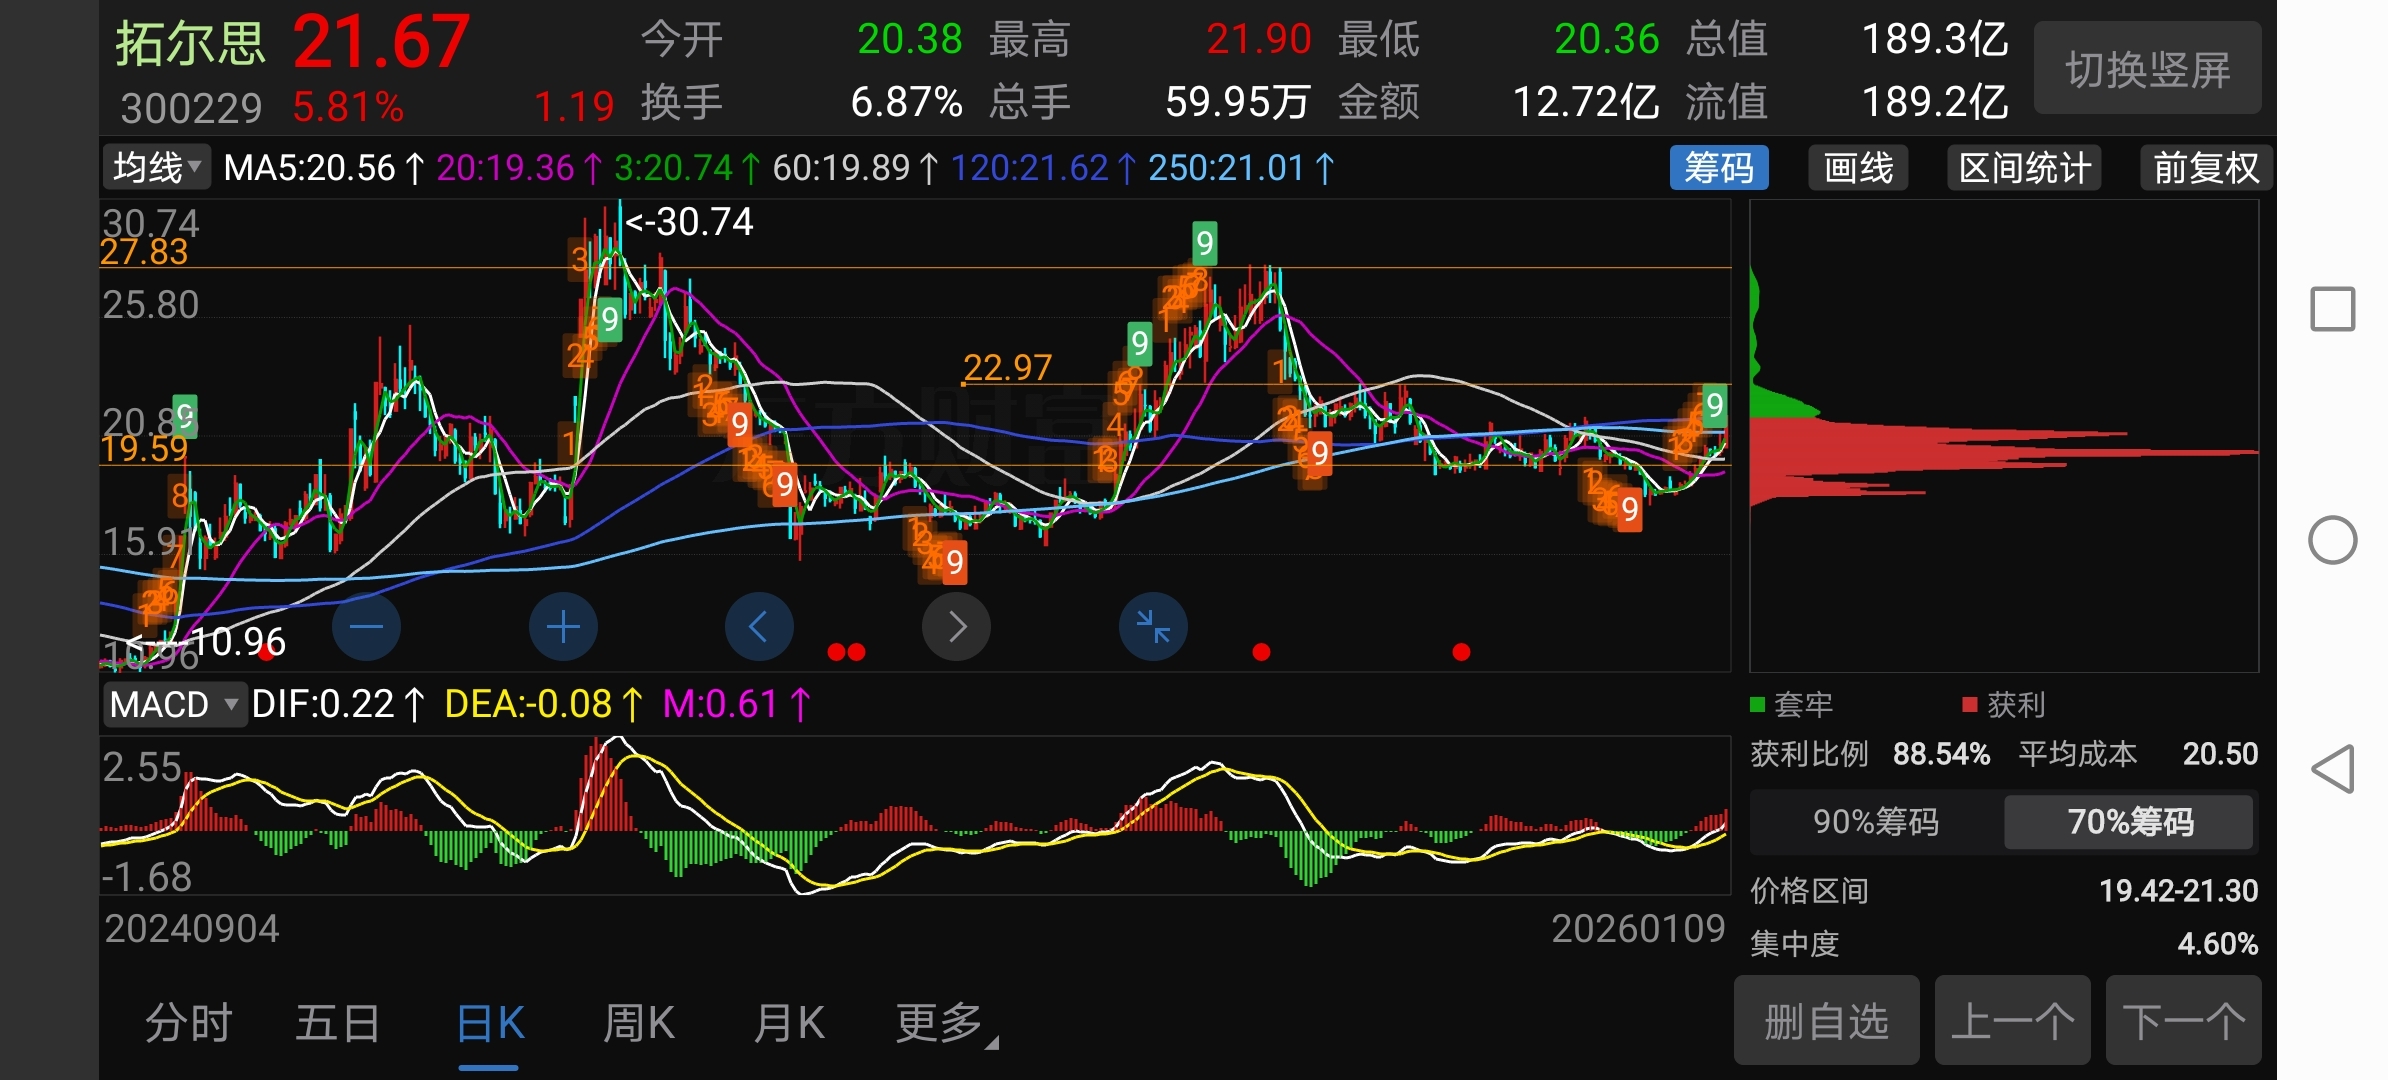
Task: Select the 90%筹码 option
Action: pos(1876,822)
